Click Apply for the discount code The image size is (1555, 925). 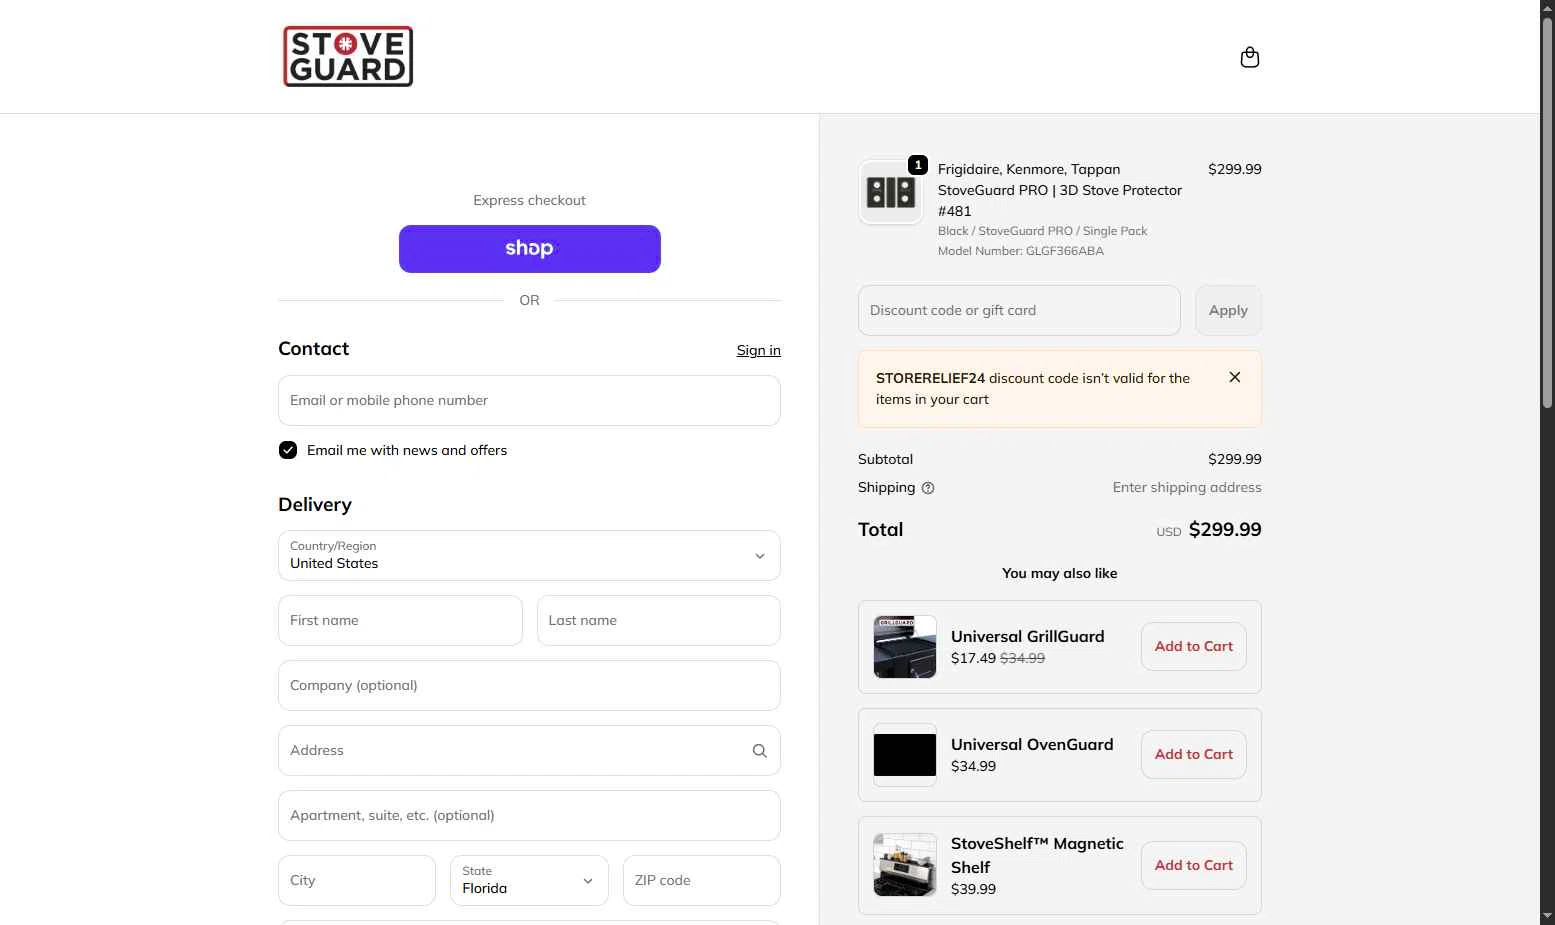(x=1228, y=310)
